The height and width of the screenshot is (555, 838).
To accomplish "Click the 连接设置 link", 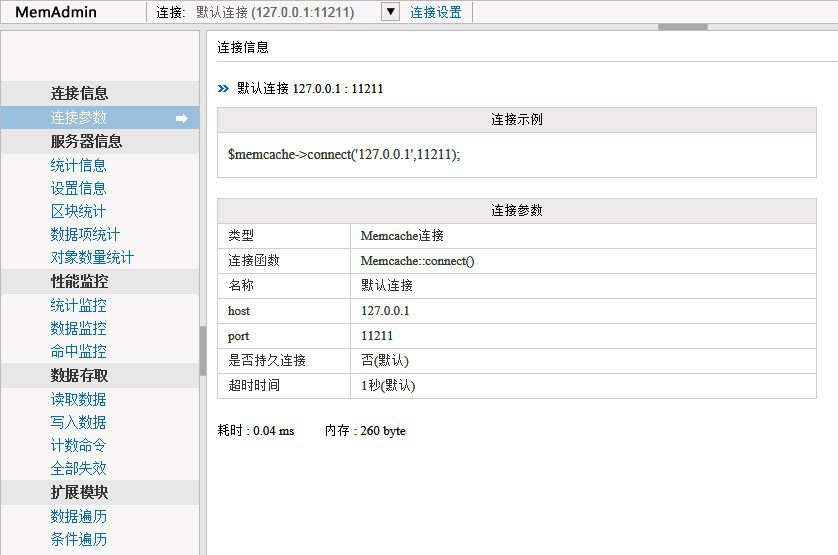I will coord(436,13).
